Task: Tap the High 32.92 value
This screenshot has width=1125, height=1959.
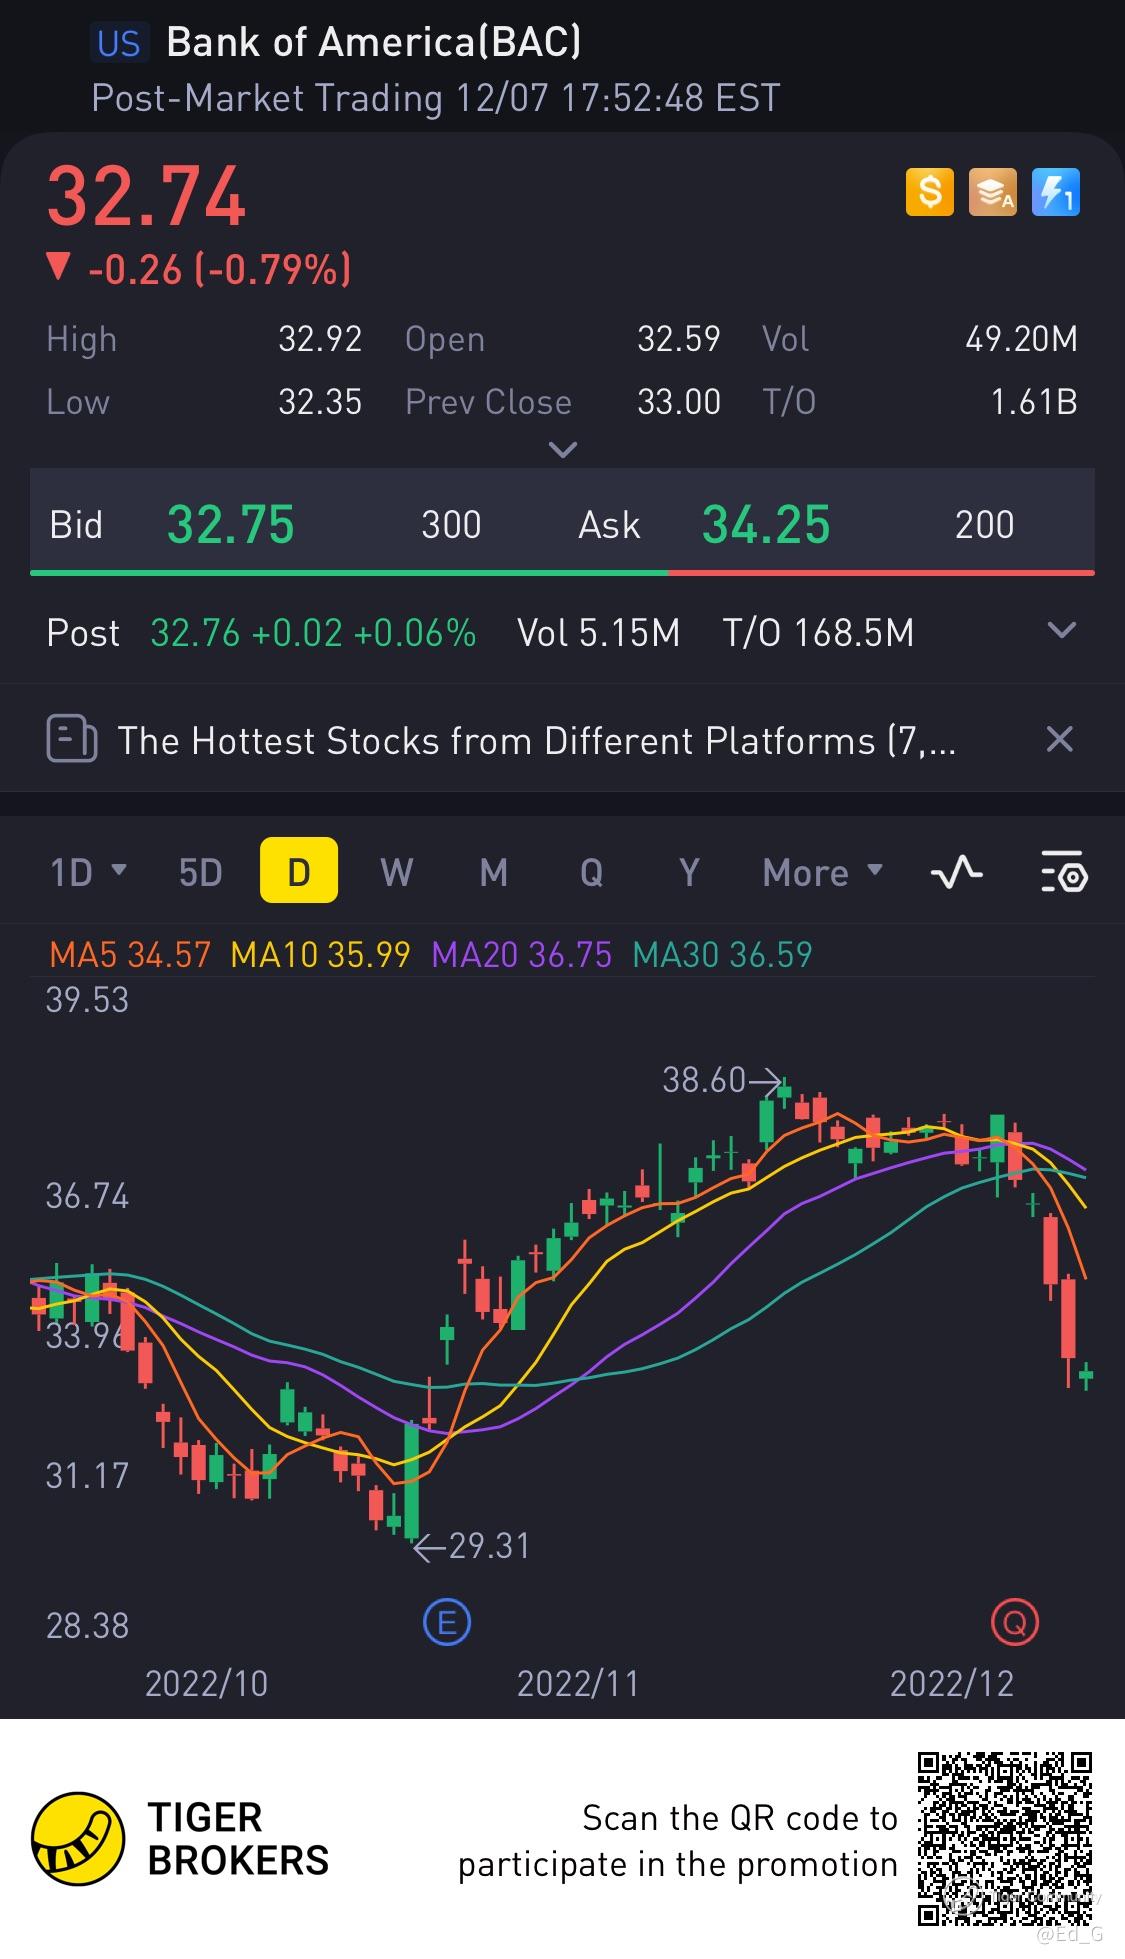Action: [320, 339]
